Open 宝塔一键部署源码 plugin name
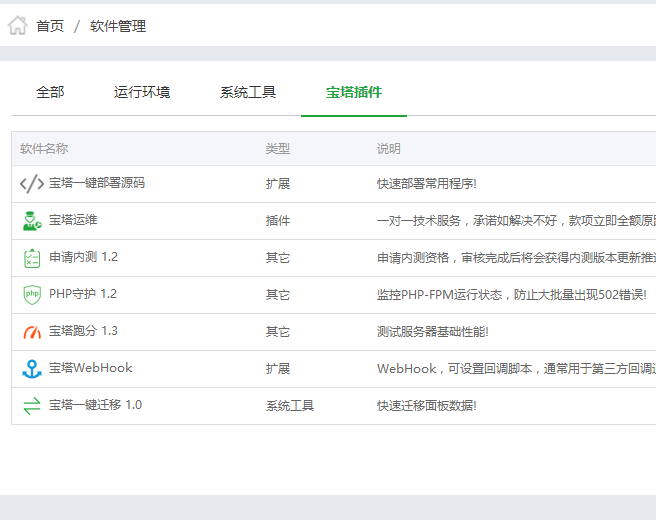The width and height of the screenshot is (656, 520). click(x=97, y=183)
